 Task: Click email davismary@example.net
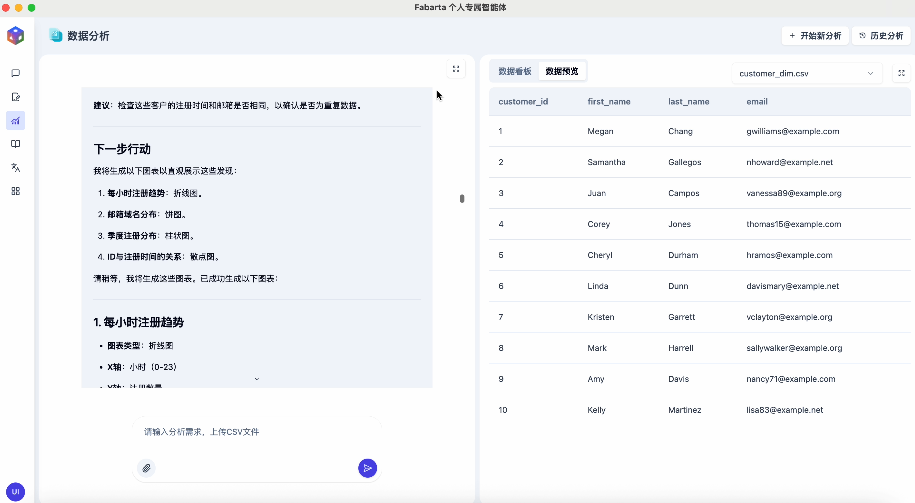coord(792,286)
